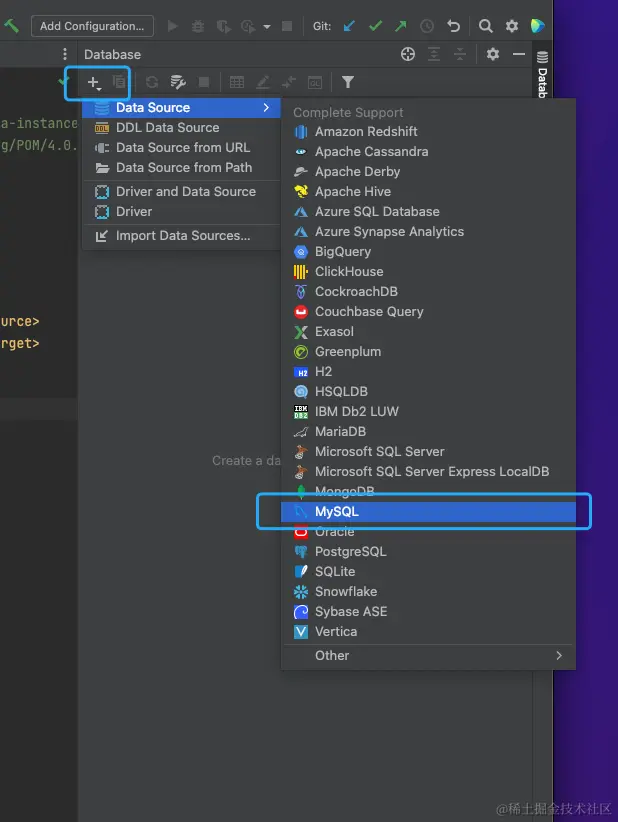Open the Database filter funnel icon
This screenshot has height=822, width=618.
pyautogui.click(x=348, y=82)
